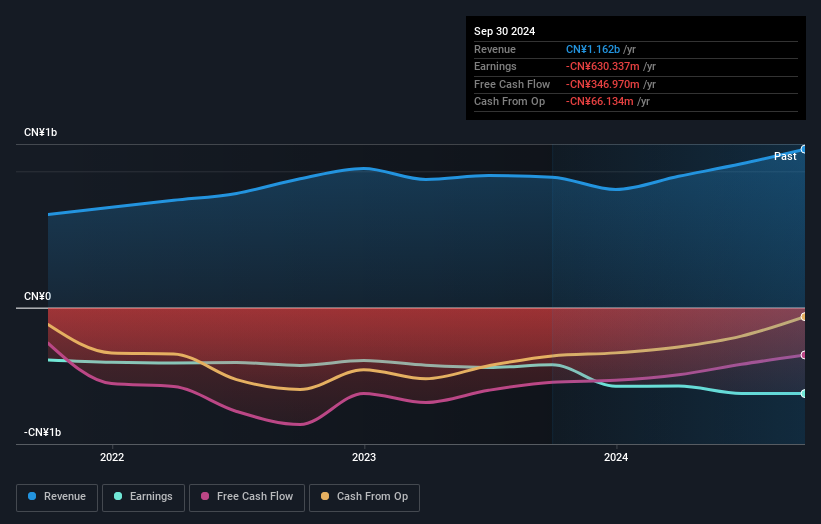Click the CN¥1b y-axis label
The height and width of the screenshot is (524, 821).
40,132
